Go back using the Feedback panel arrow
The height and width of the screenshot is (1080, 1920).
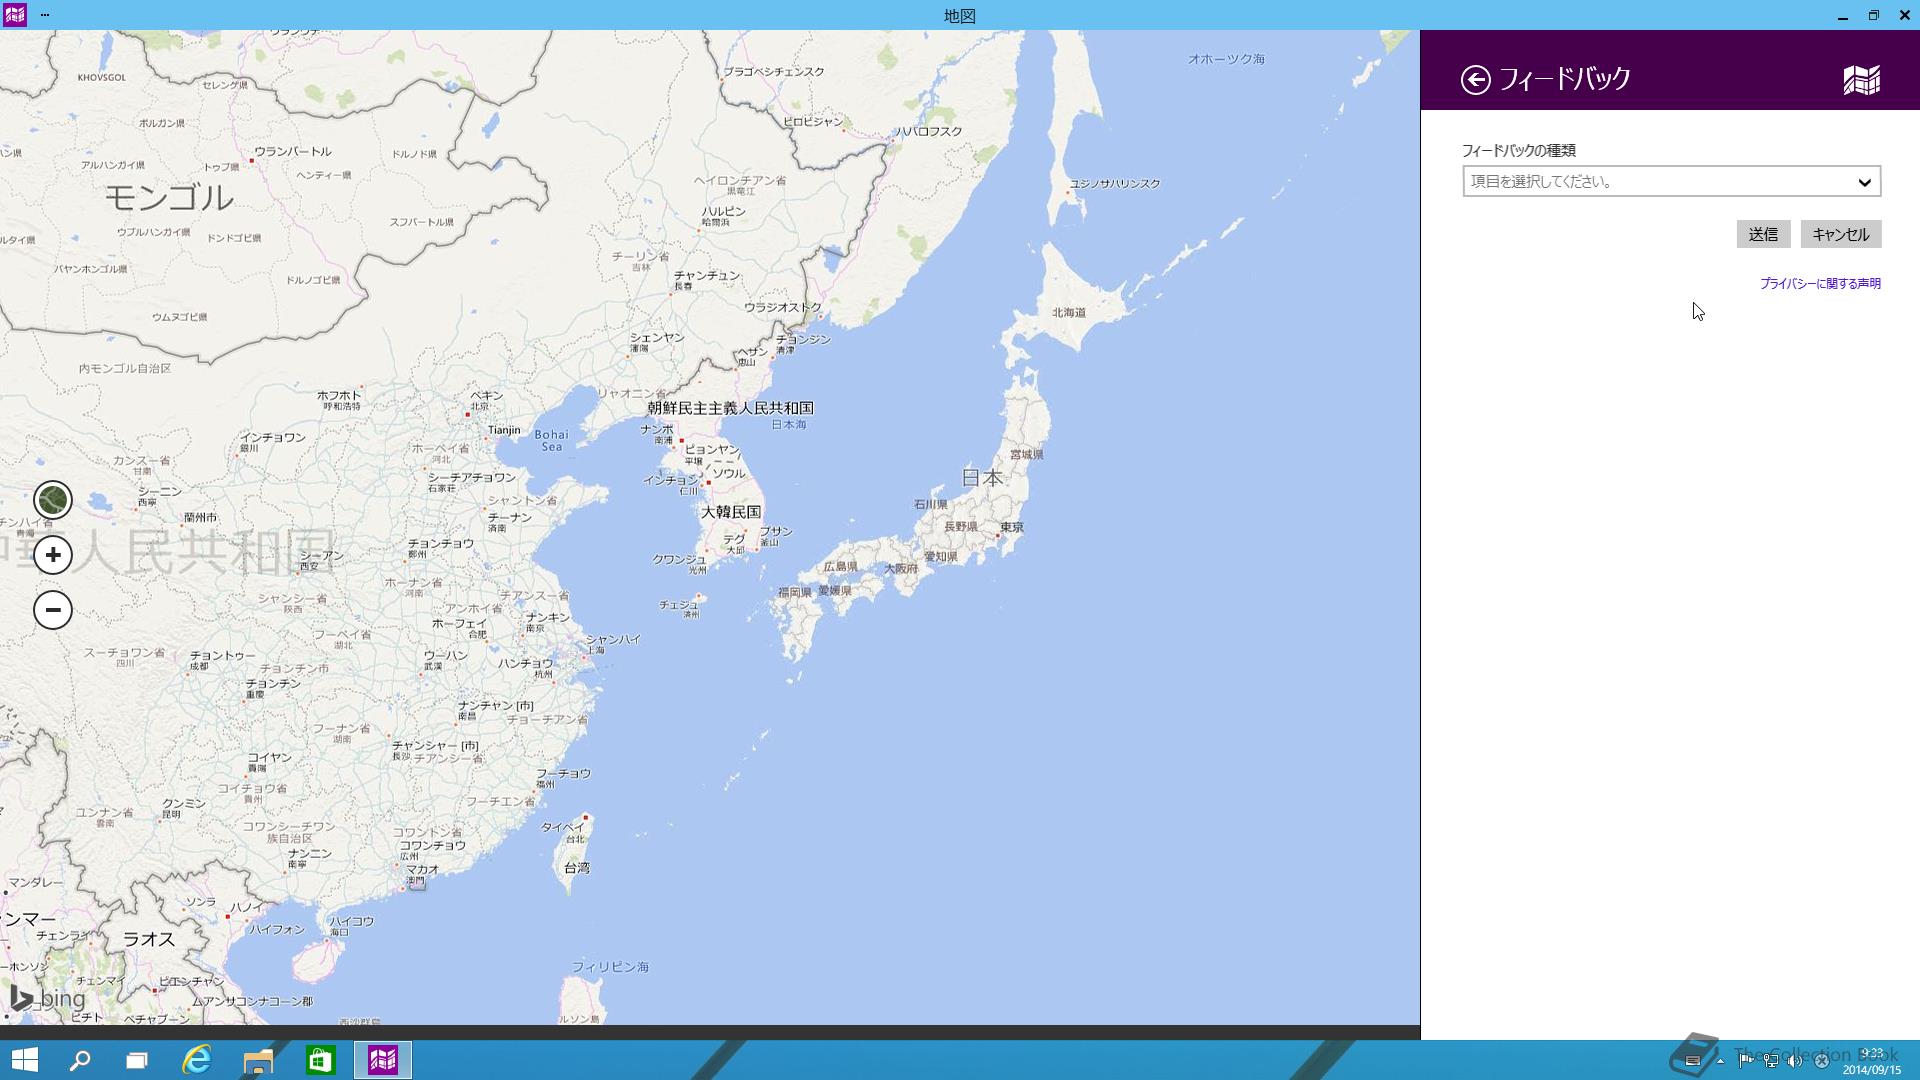[x=1475, y=80]
